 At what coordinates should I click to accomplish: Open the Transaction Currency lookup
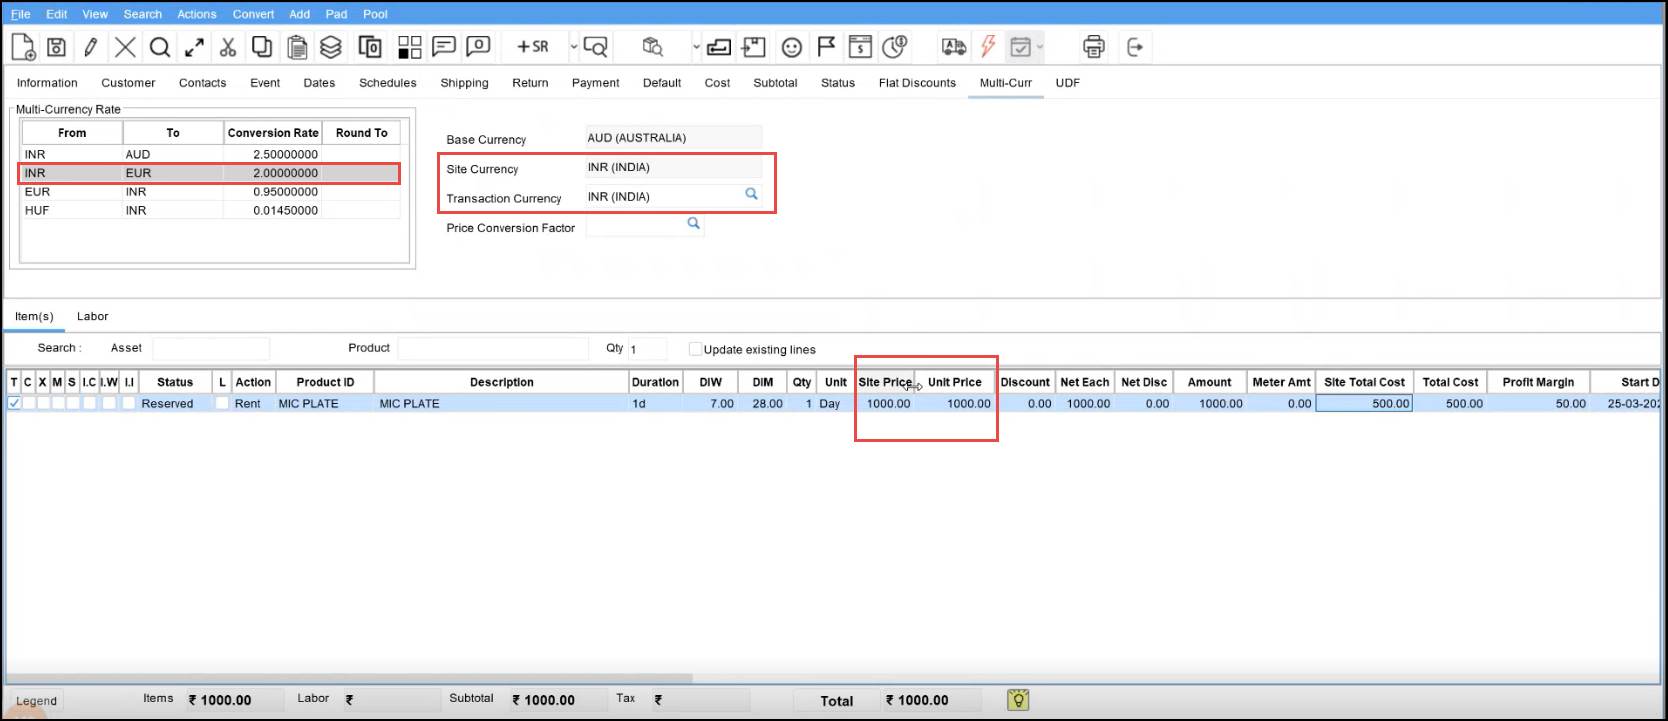click(x=751, y=195)
